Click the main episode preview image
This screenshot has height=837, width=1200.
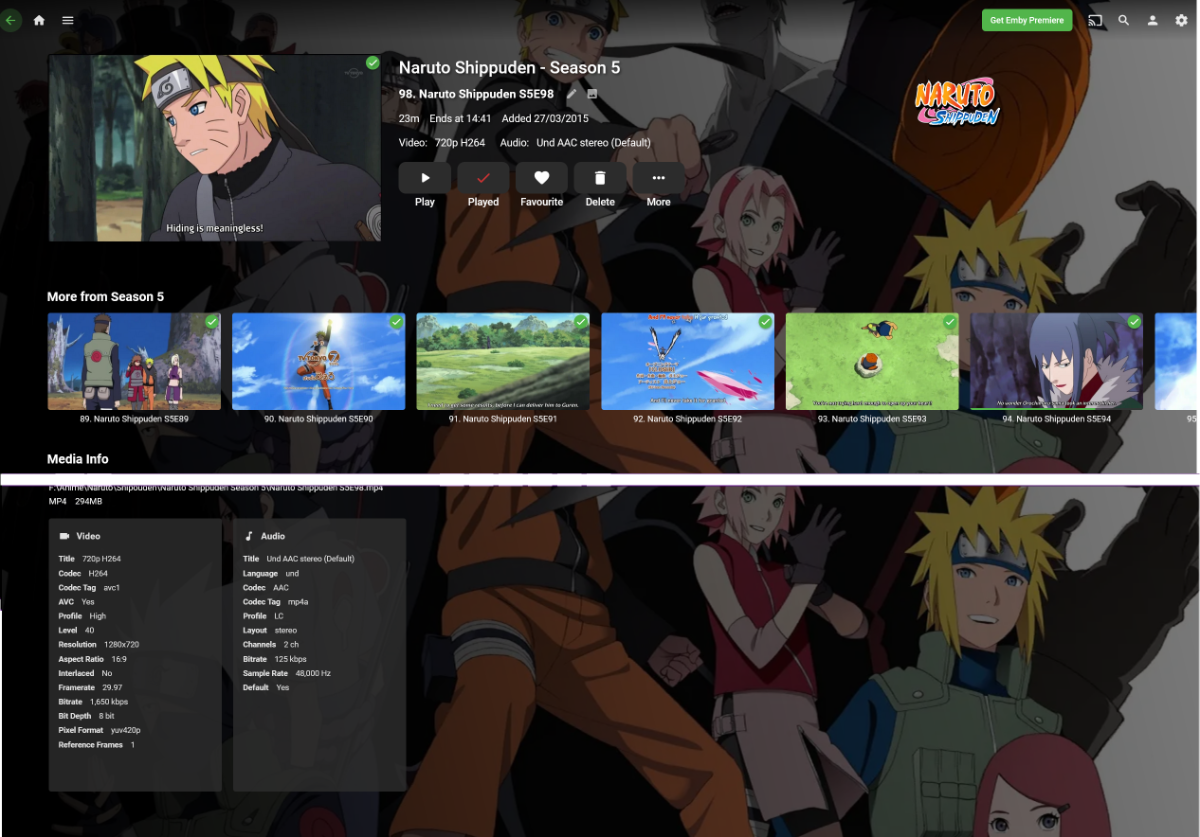[215, 148]
